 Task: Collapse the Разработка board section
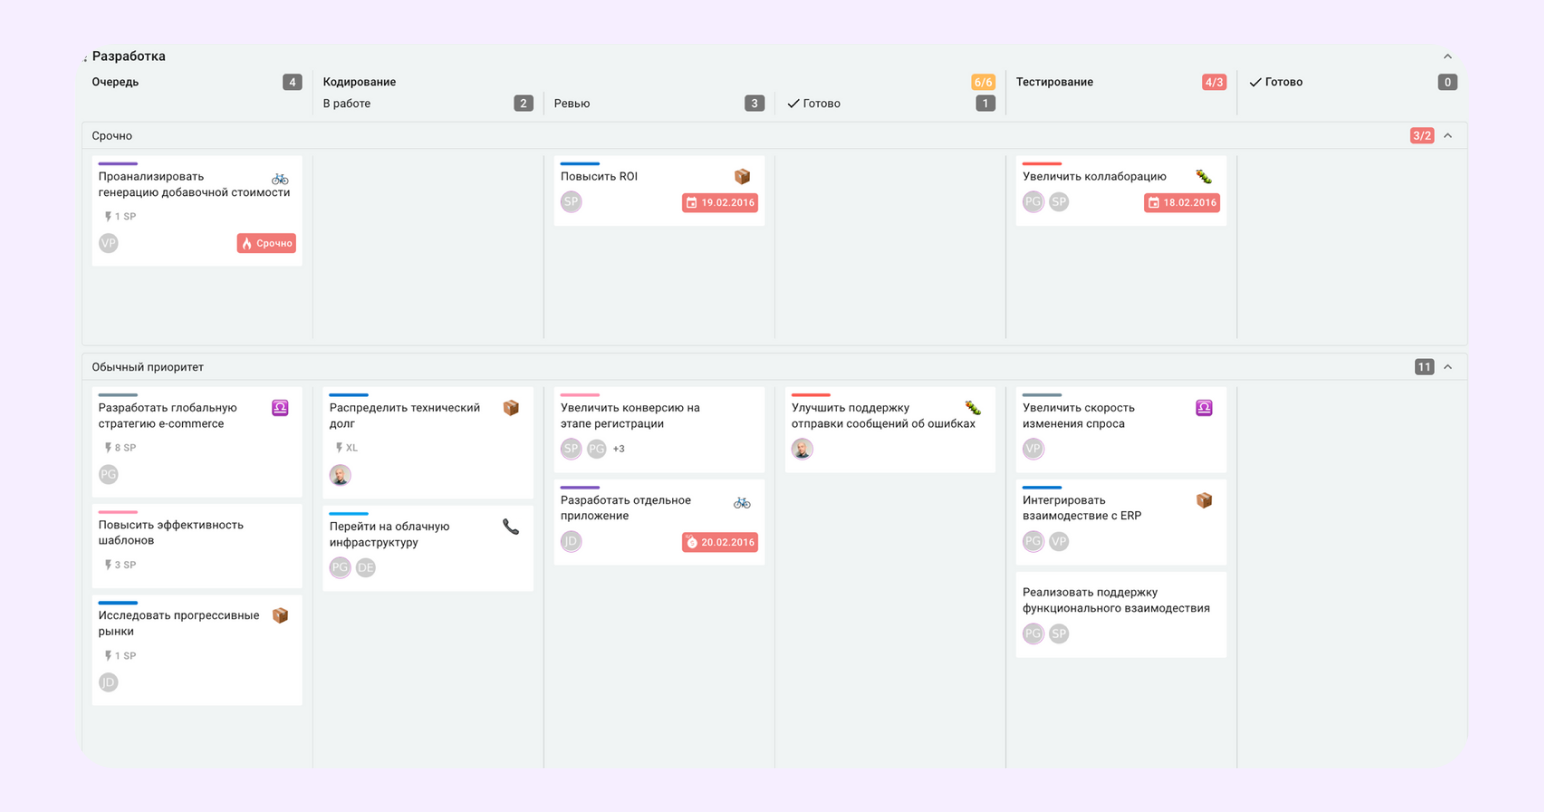(x=1447, y=57)
